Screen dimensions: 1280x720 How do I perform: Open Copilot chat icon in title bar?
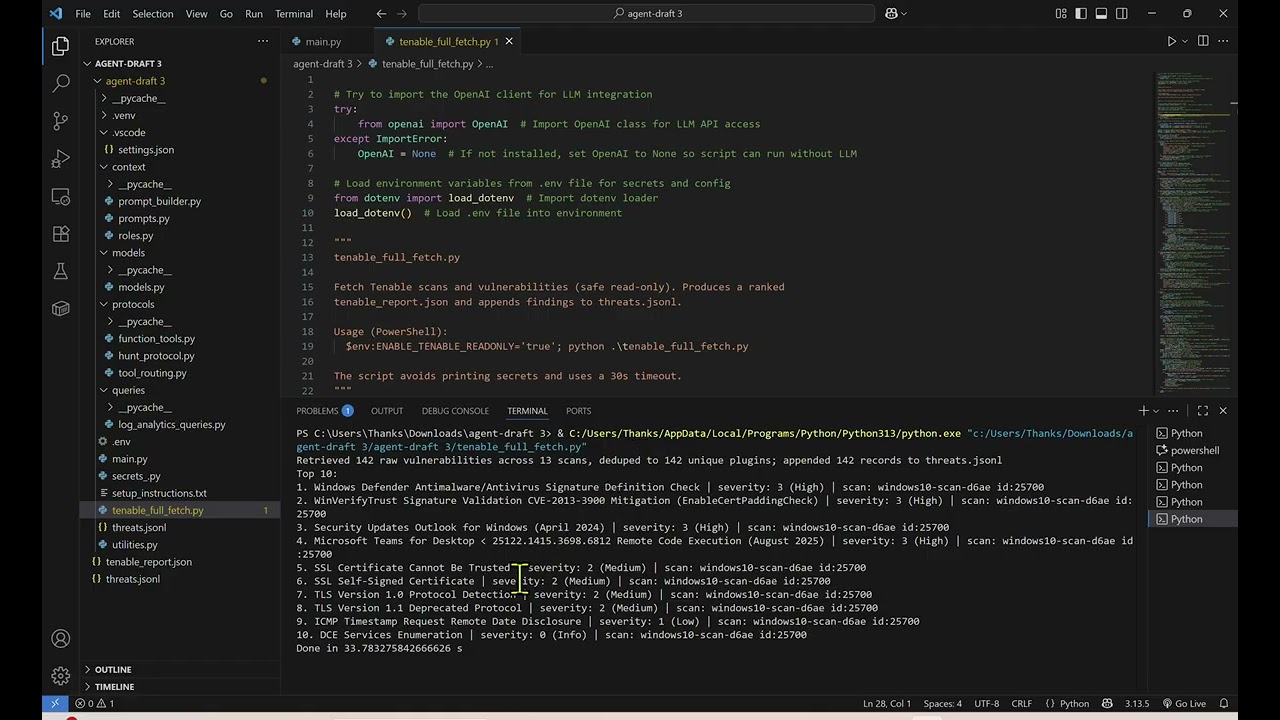tap(893, 14)
